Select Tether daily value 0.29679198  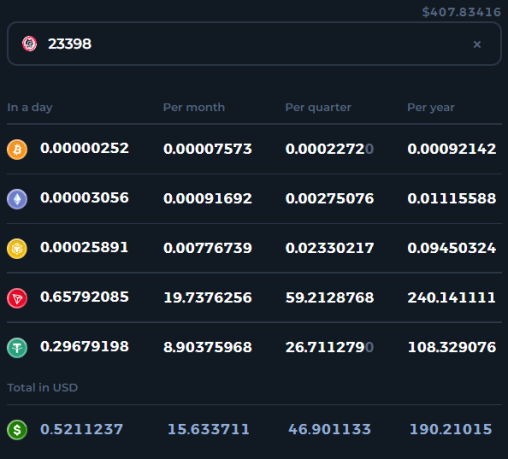click(x=84, y=347)
